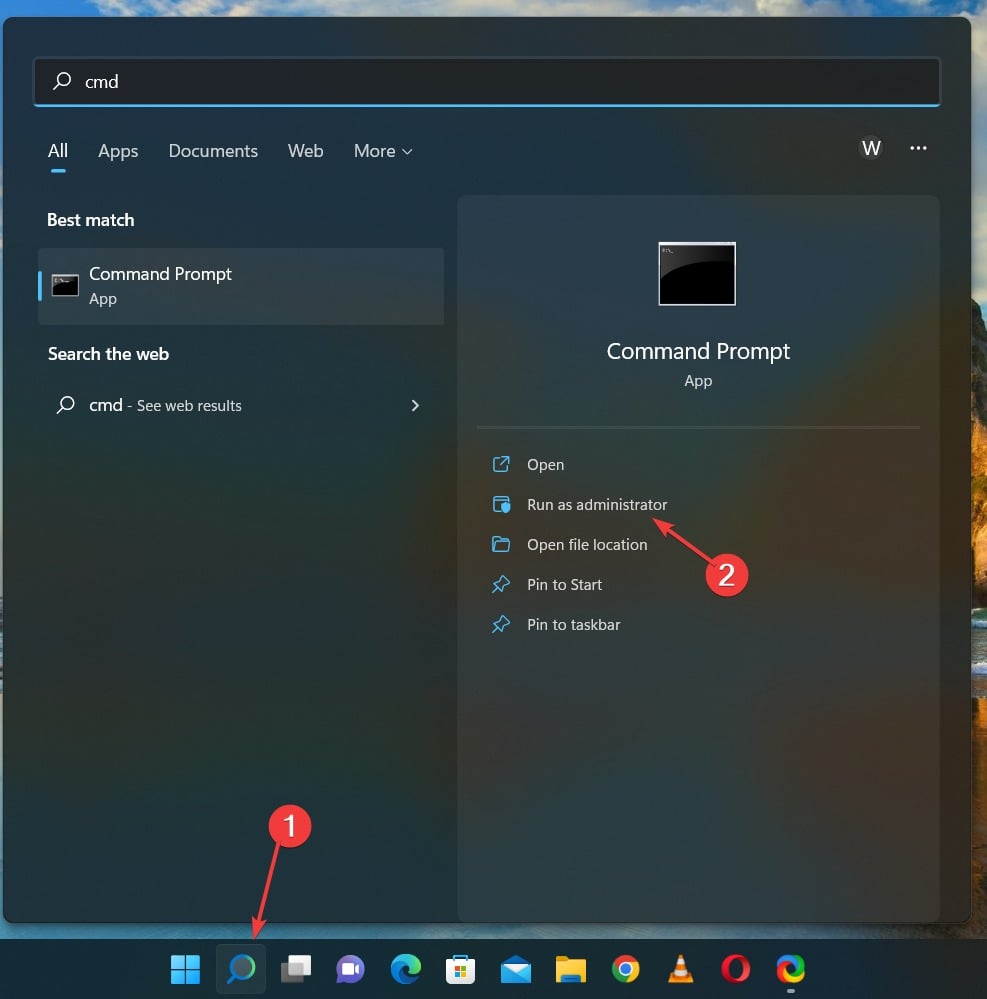The height and width of the screenshot is (999, 987).
Task: Click the Windows Start button
Action: click(x=185, y=969)
